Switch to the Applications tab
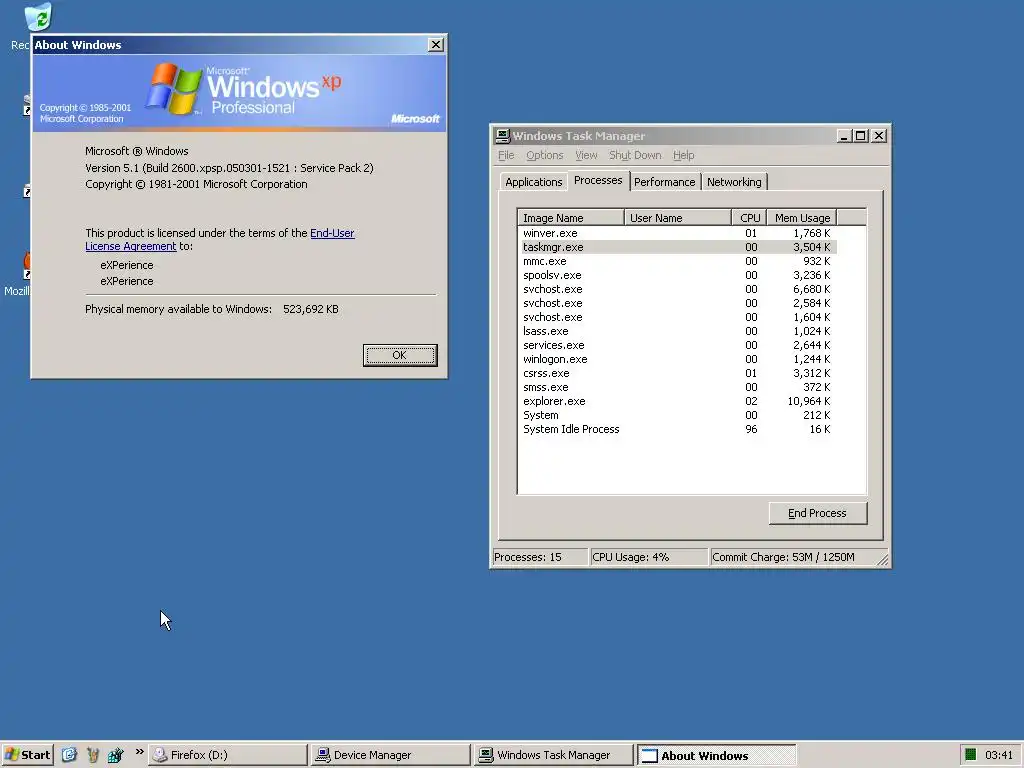The image size is (1024, 768). (x=534, y=182)
